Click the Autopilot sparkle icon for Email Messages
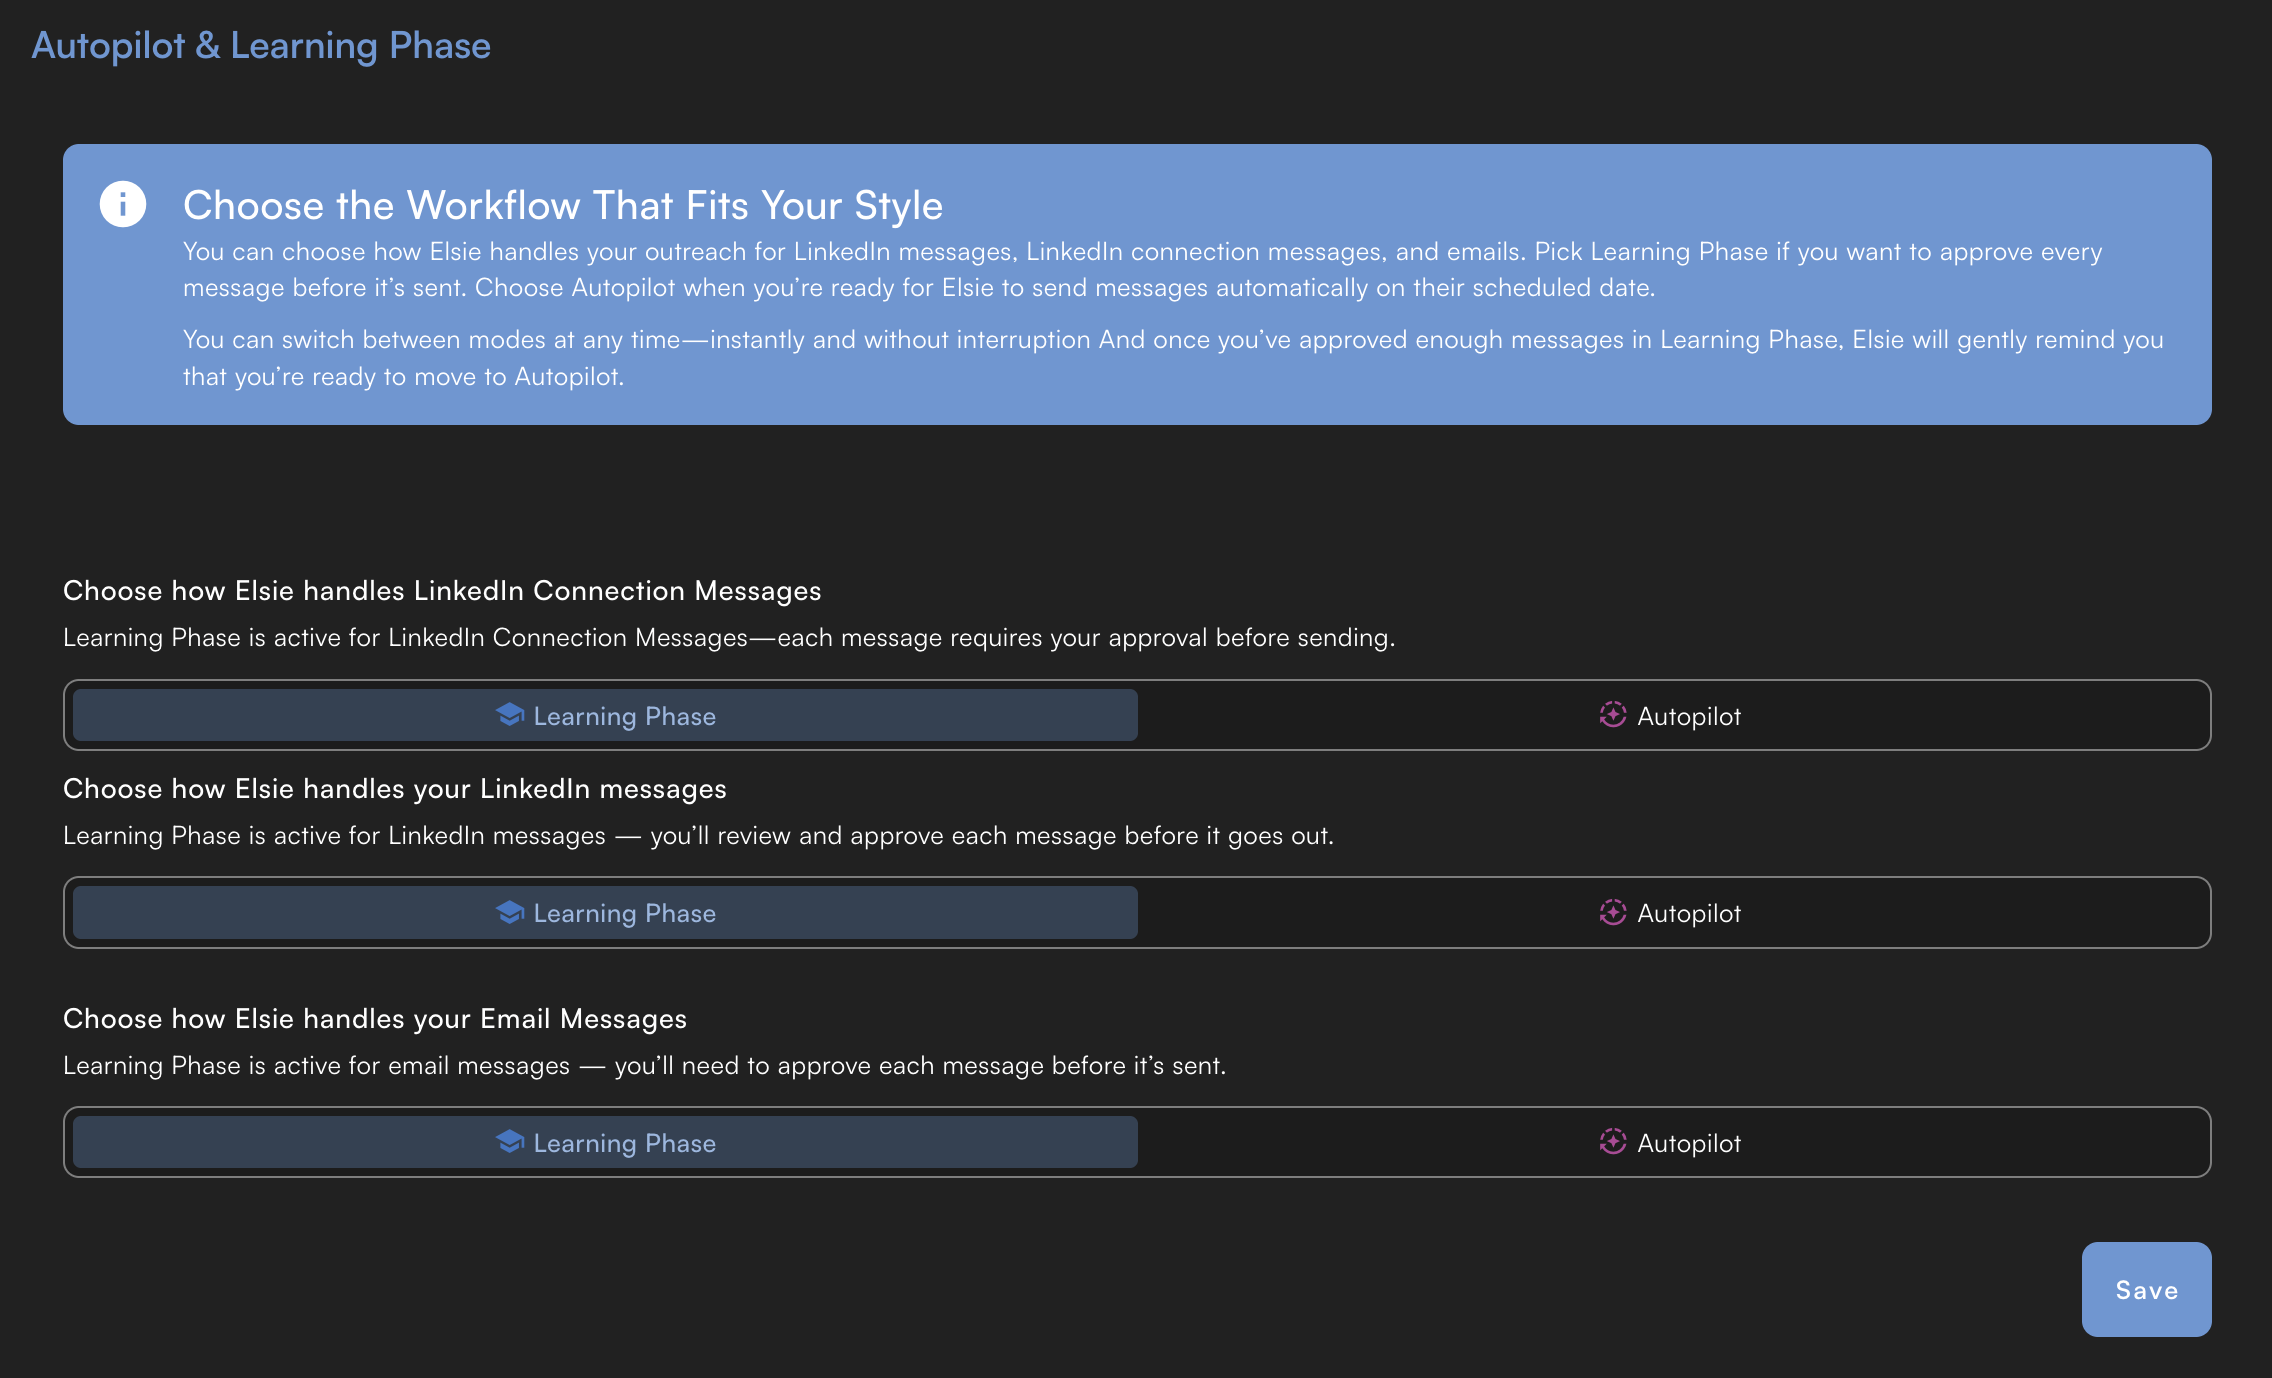 coord(1612,1143)
